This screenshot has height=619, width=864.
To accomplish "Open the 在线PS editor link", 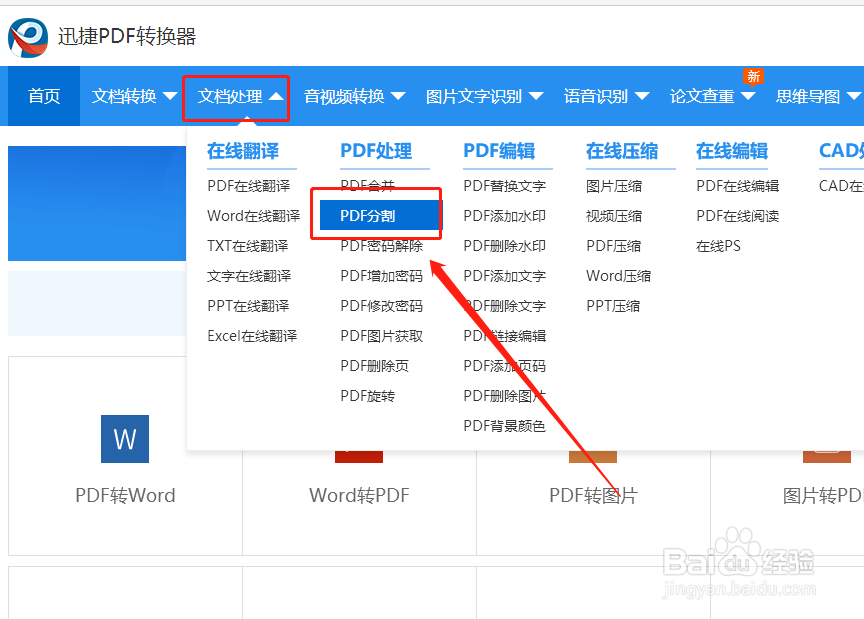I will (717, 245).
